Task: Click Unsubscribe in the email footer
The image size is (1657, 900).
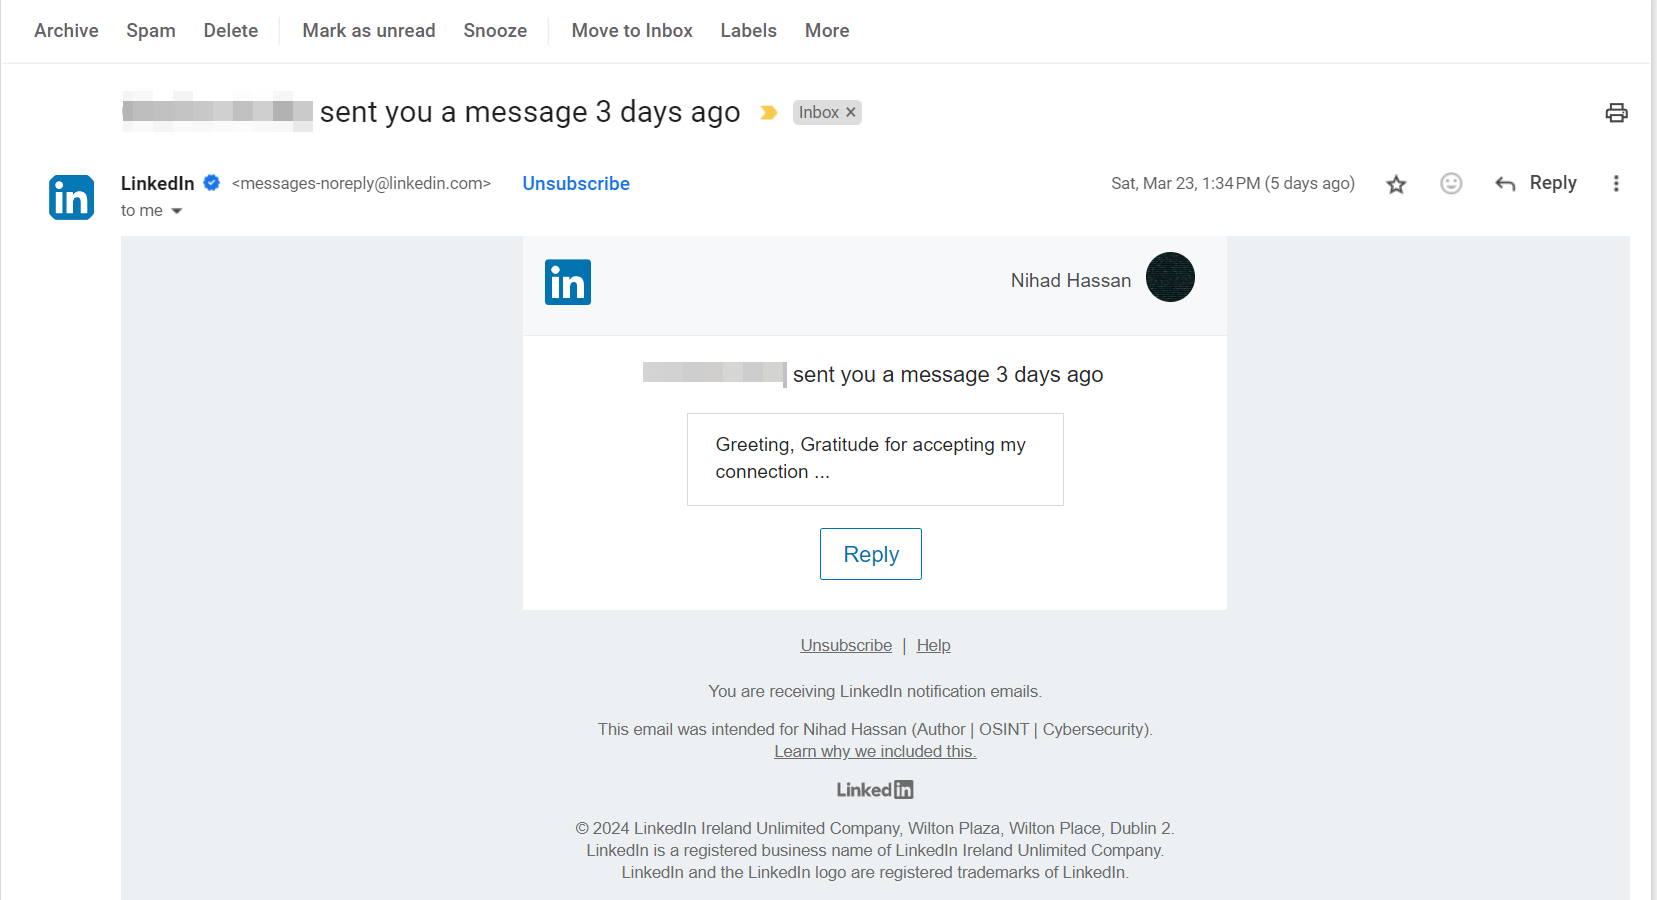Action: point(845,645)
